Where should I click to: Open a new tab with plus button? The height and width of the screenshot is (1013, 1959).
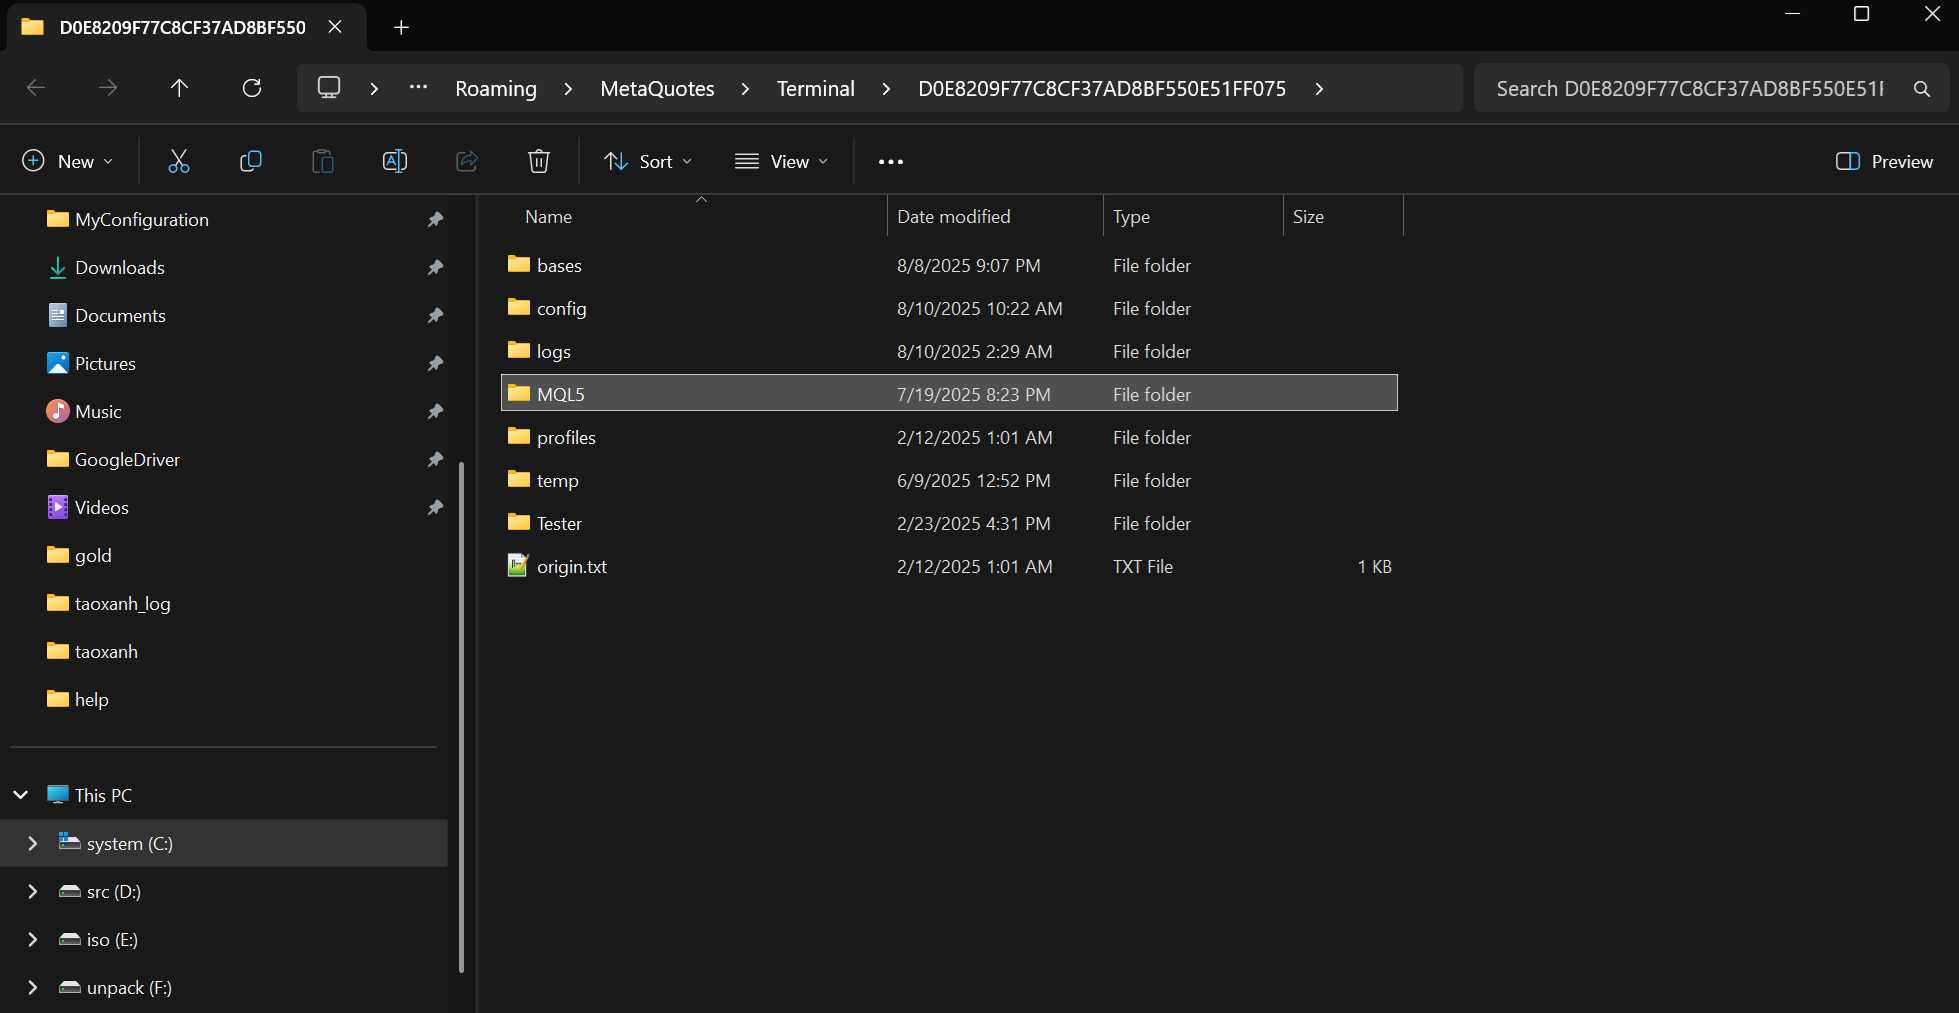(401, 28)
